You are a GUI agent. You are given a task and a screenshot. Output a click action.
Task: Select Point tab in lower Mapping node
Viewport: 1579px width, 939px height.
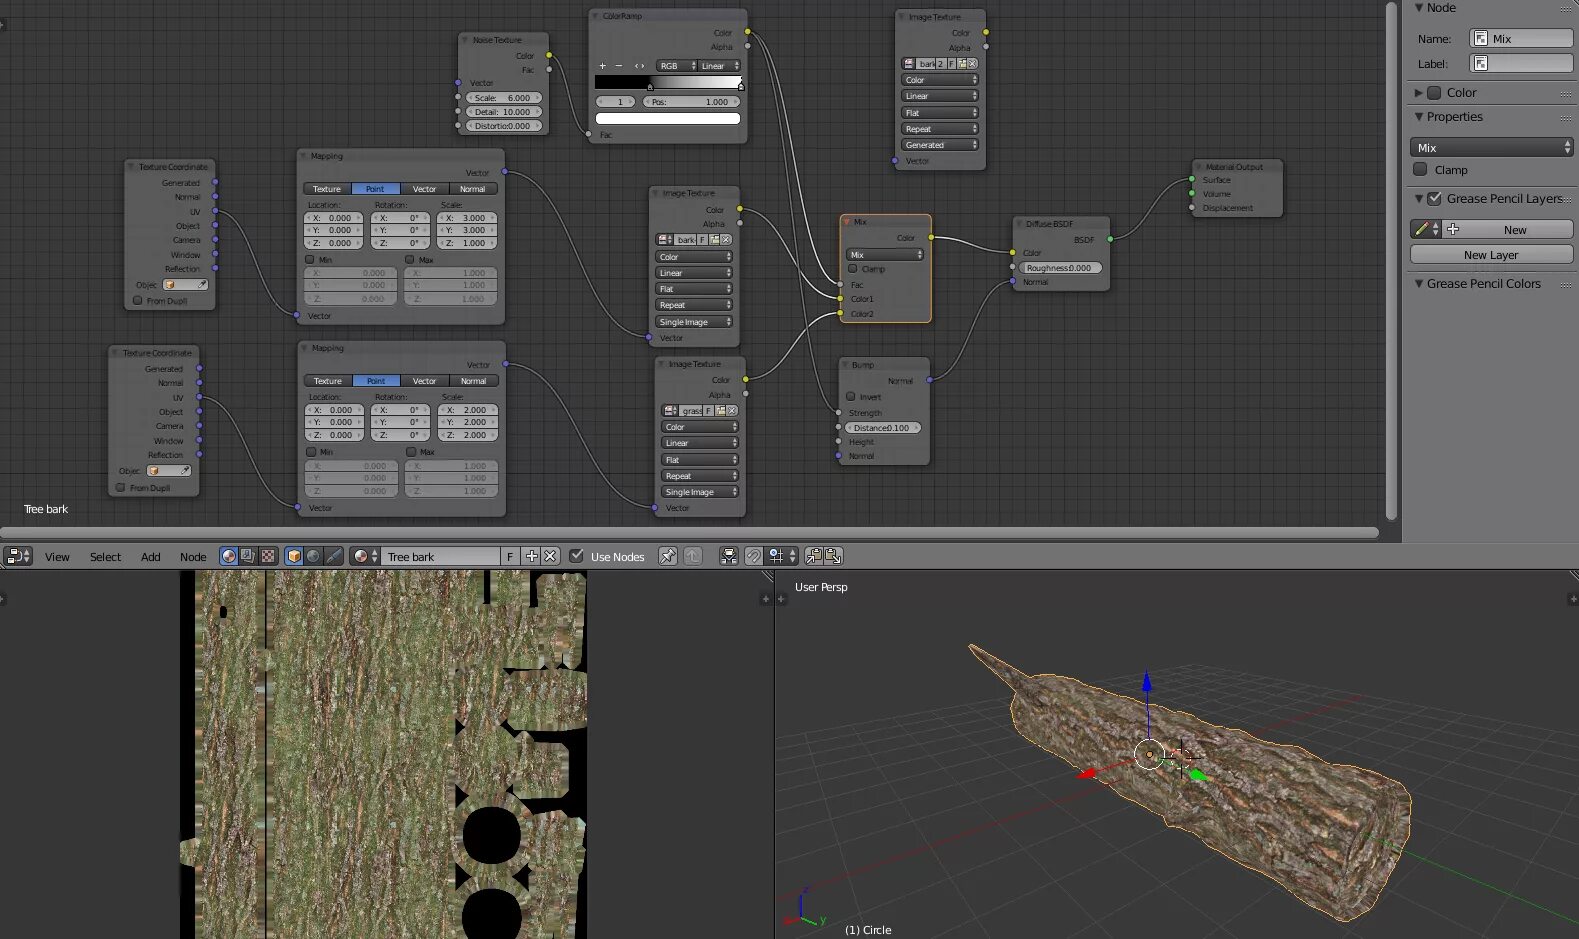[x=376, y=381]
